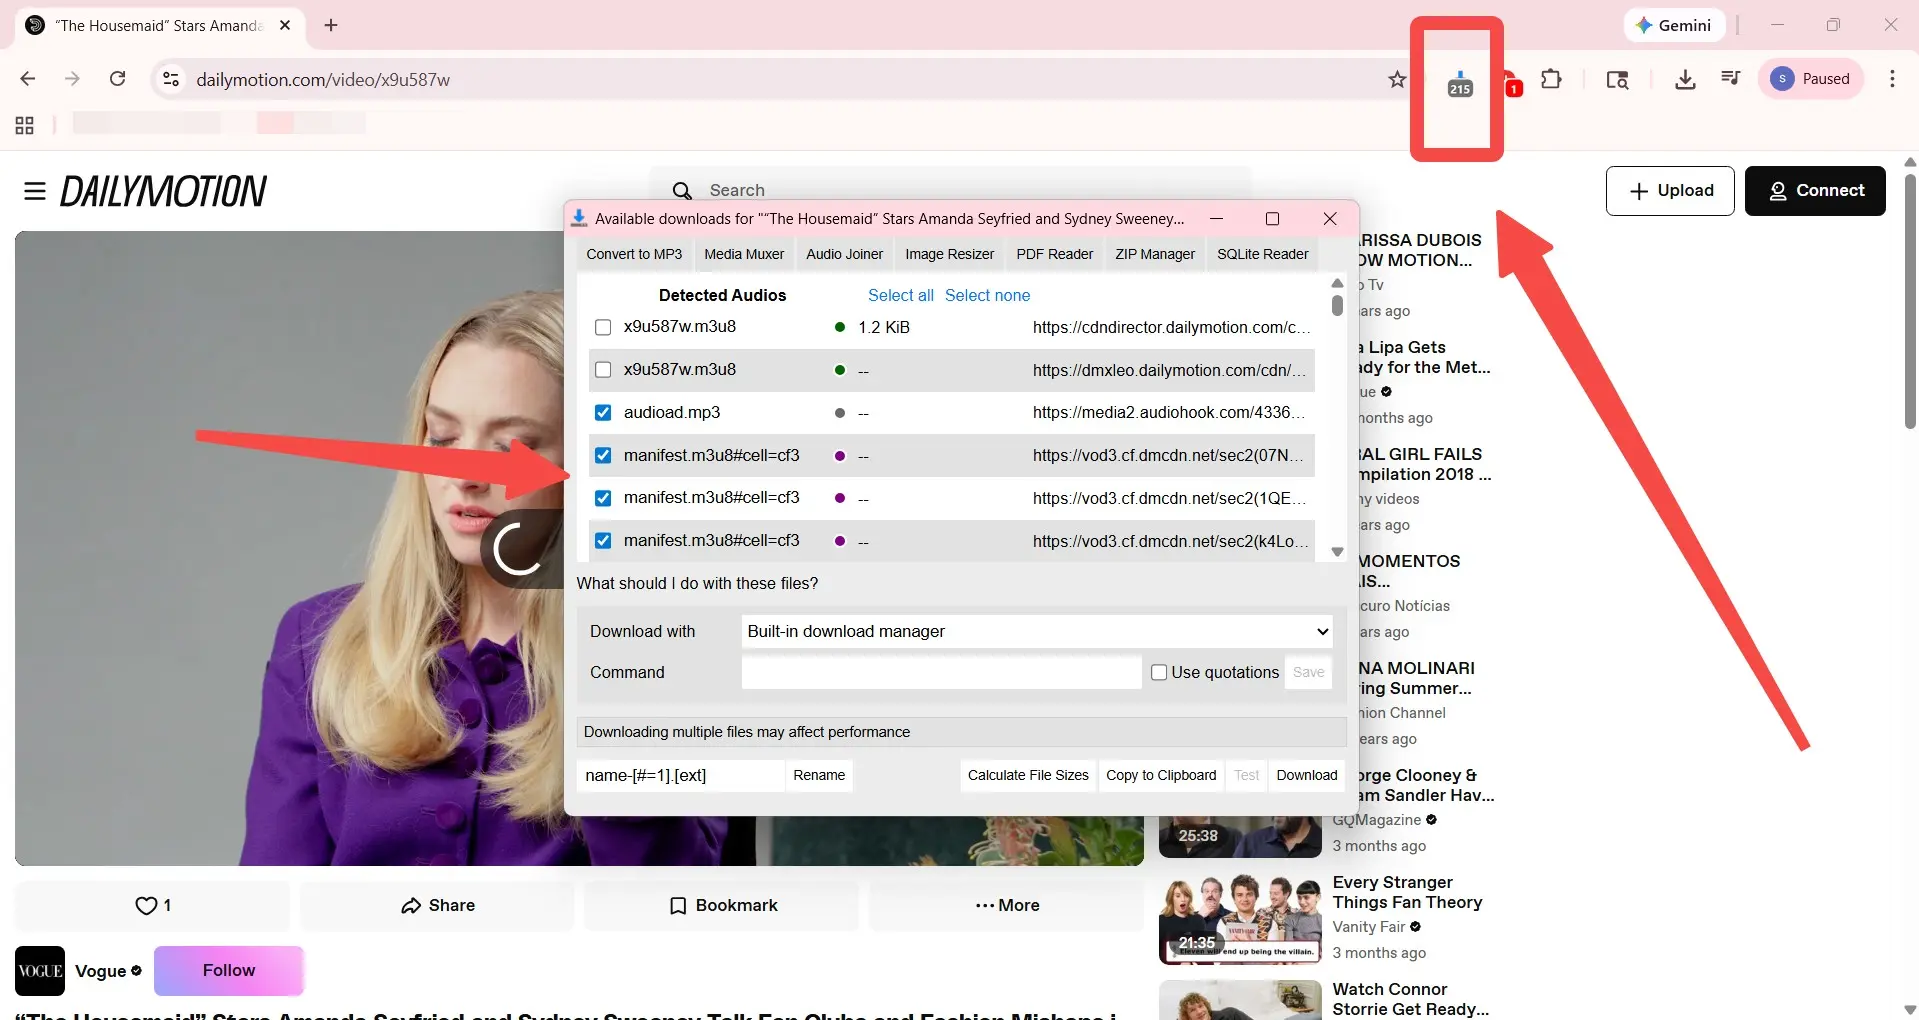
Task: Click the Download button in dialog
Action: click(x=1306, y=775)
